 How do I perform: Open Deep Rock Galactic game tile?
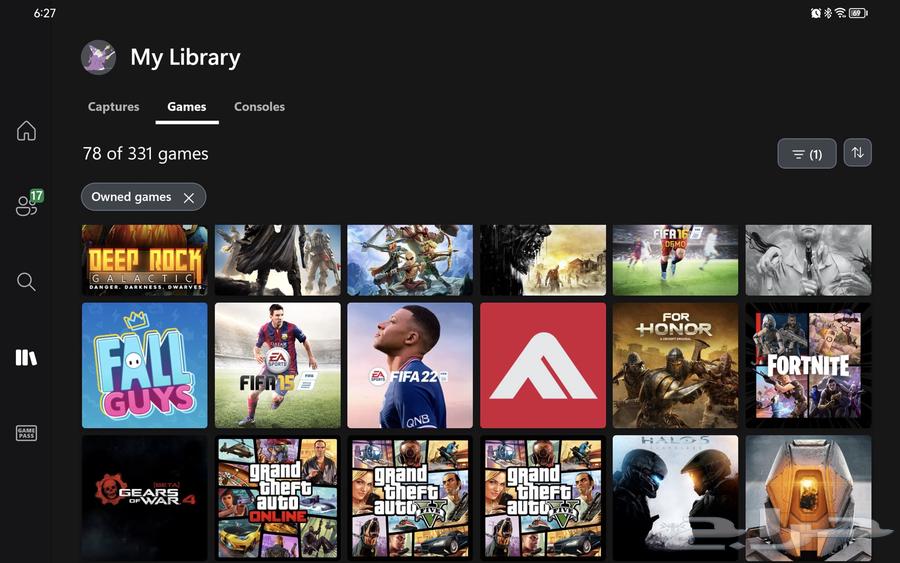145,260
